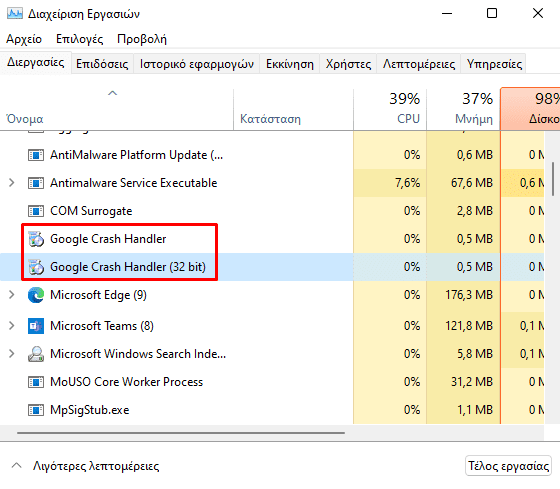Open the Προβολή menu

142,39
